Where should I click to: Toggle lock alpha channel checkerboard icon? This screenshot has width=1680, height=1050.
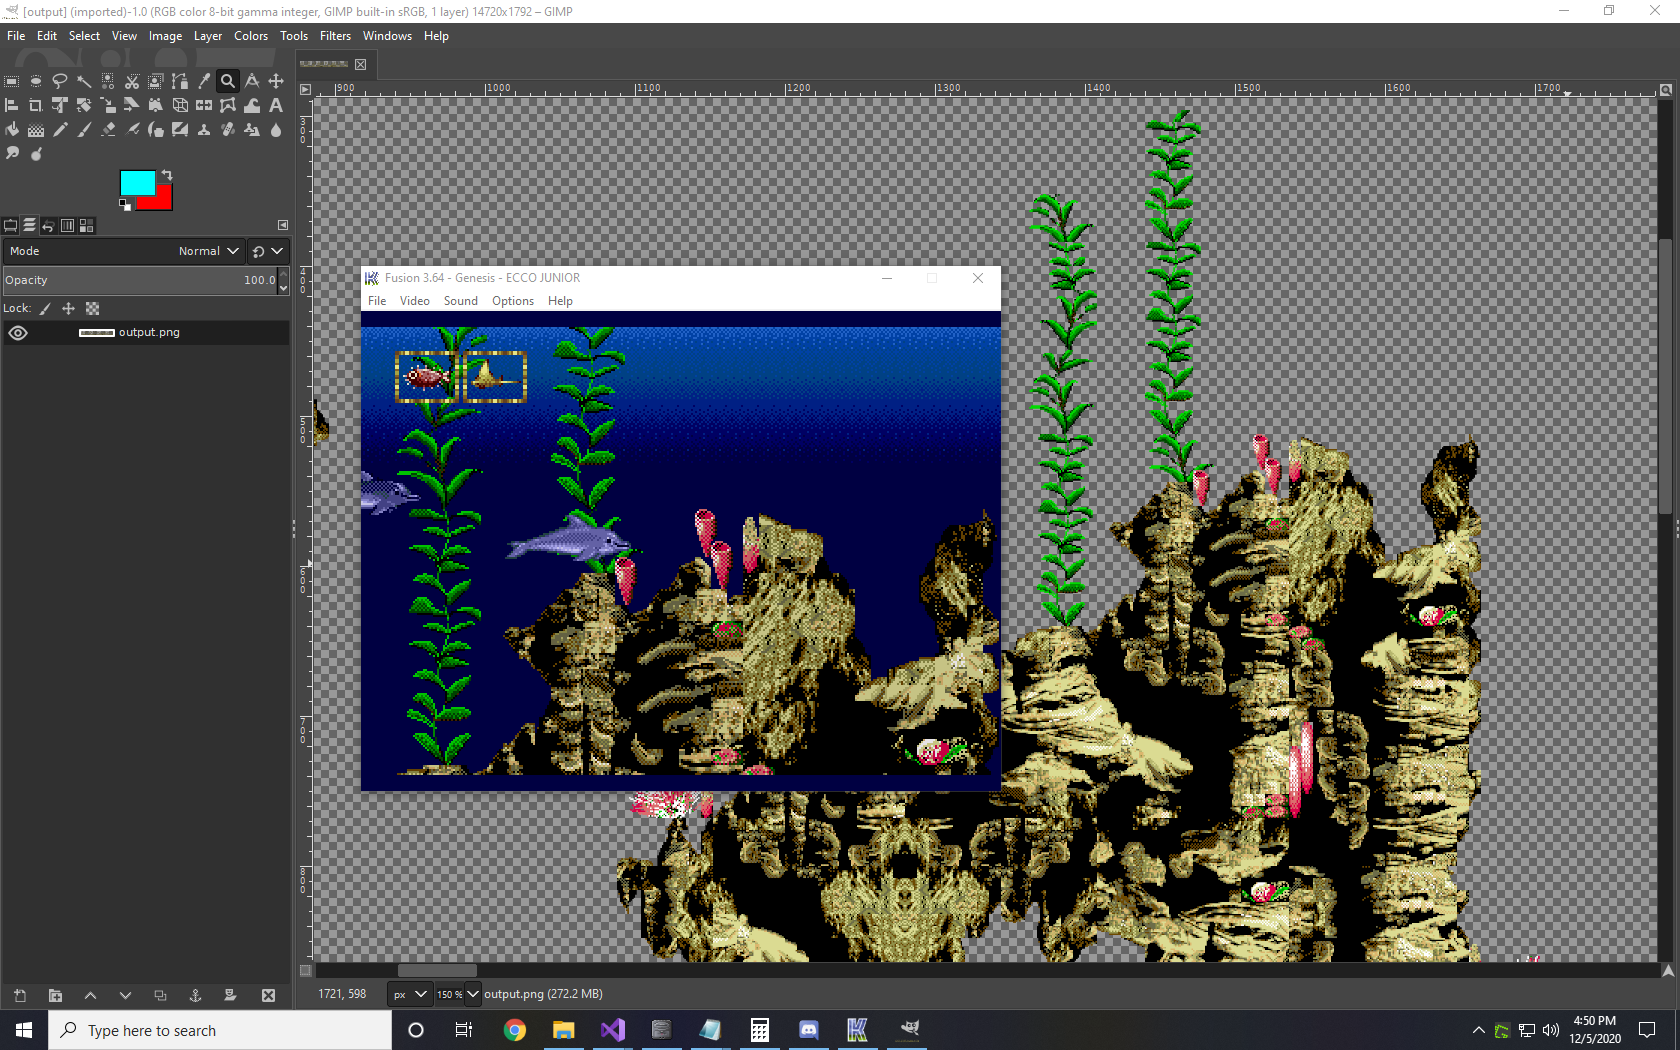click(x=93, y=309)
